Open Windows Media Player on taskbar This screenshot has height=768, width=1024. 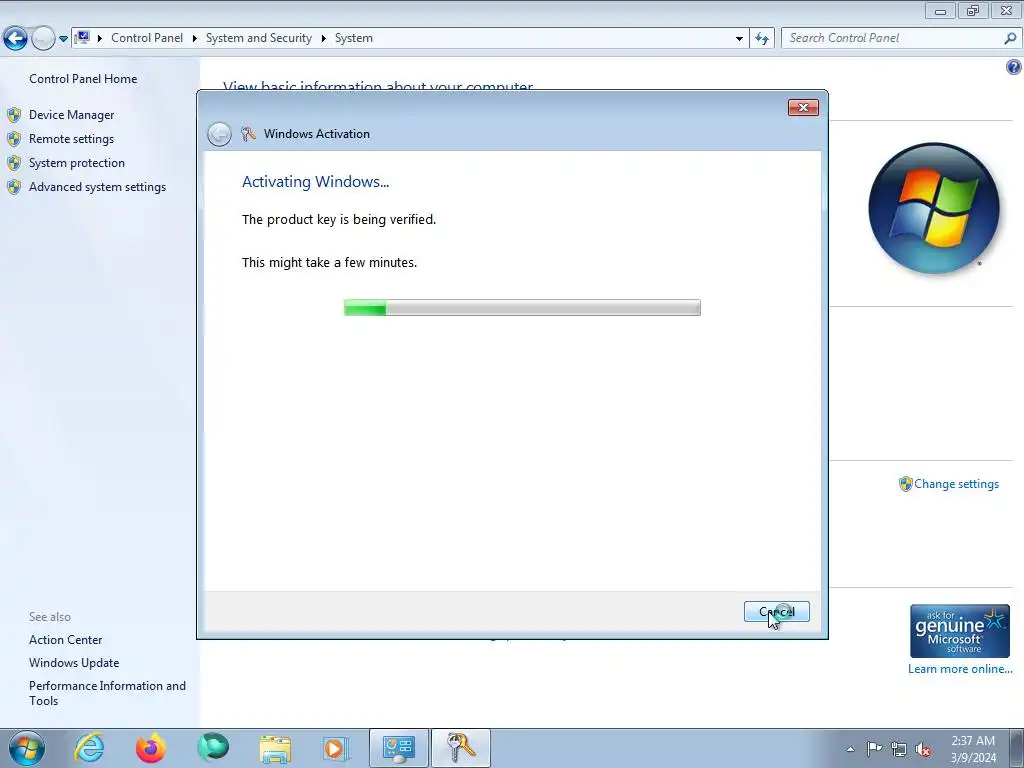[x=336, y=748]
